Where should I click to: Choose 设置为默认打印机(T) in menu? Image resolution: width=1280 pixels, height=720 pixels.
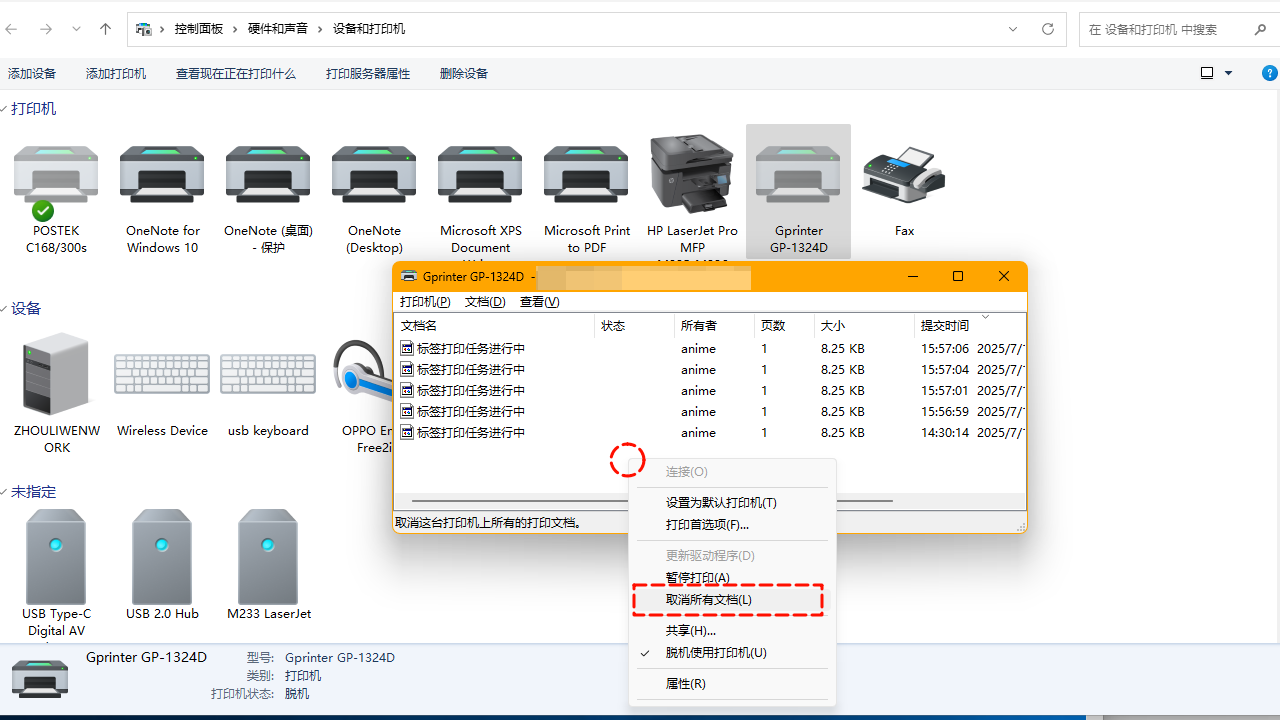click(x=721, y=503)
